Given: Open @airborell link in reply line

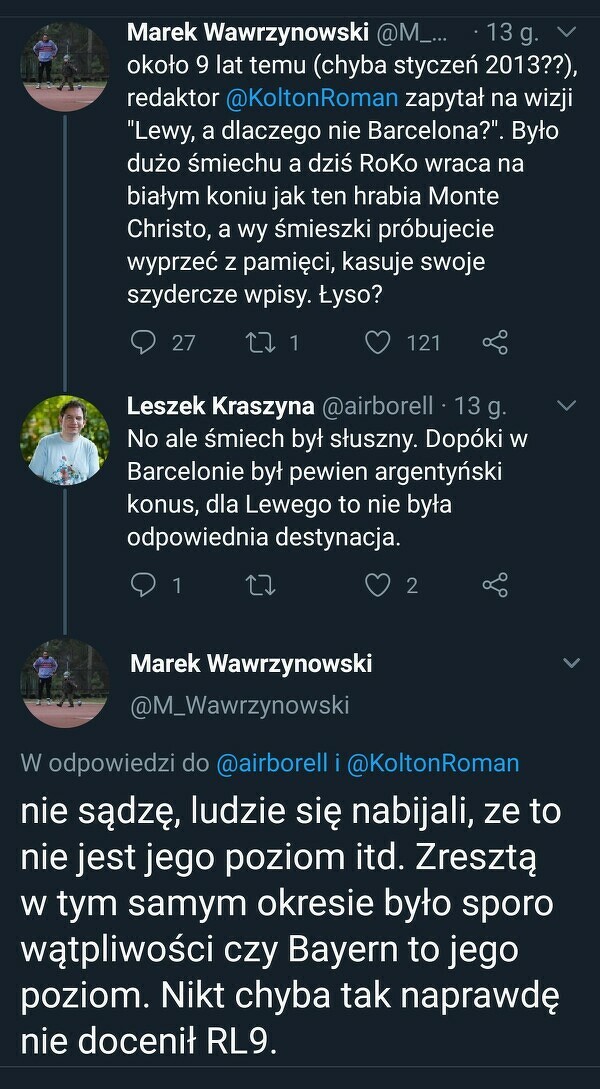Looking at the screenshot, I should pos(273,764).
